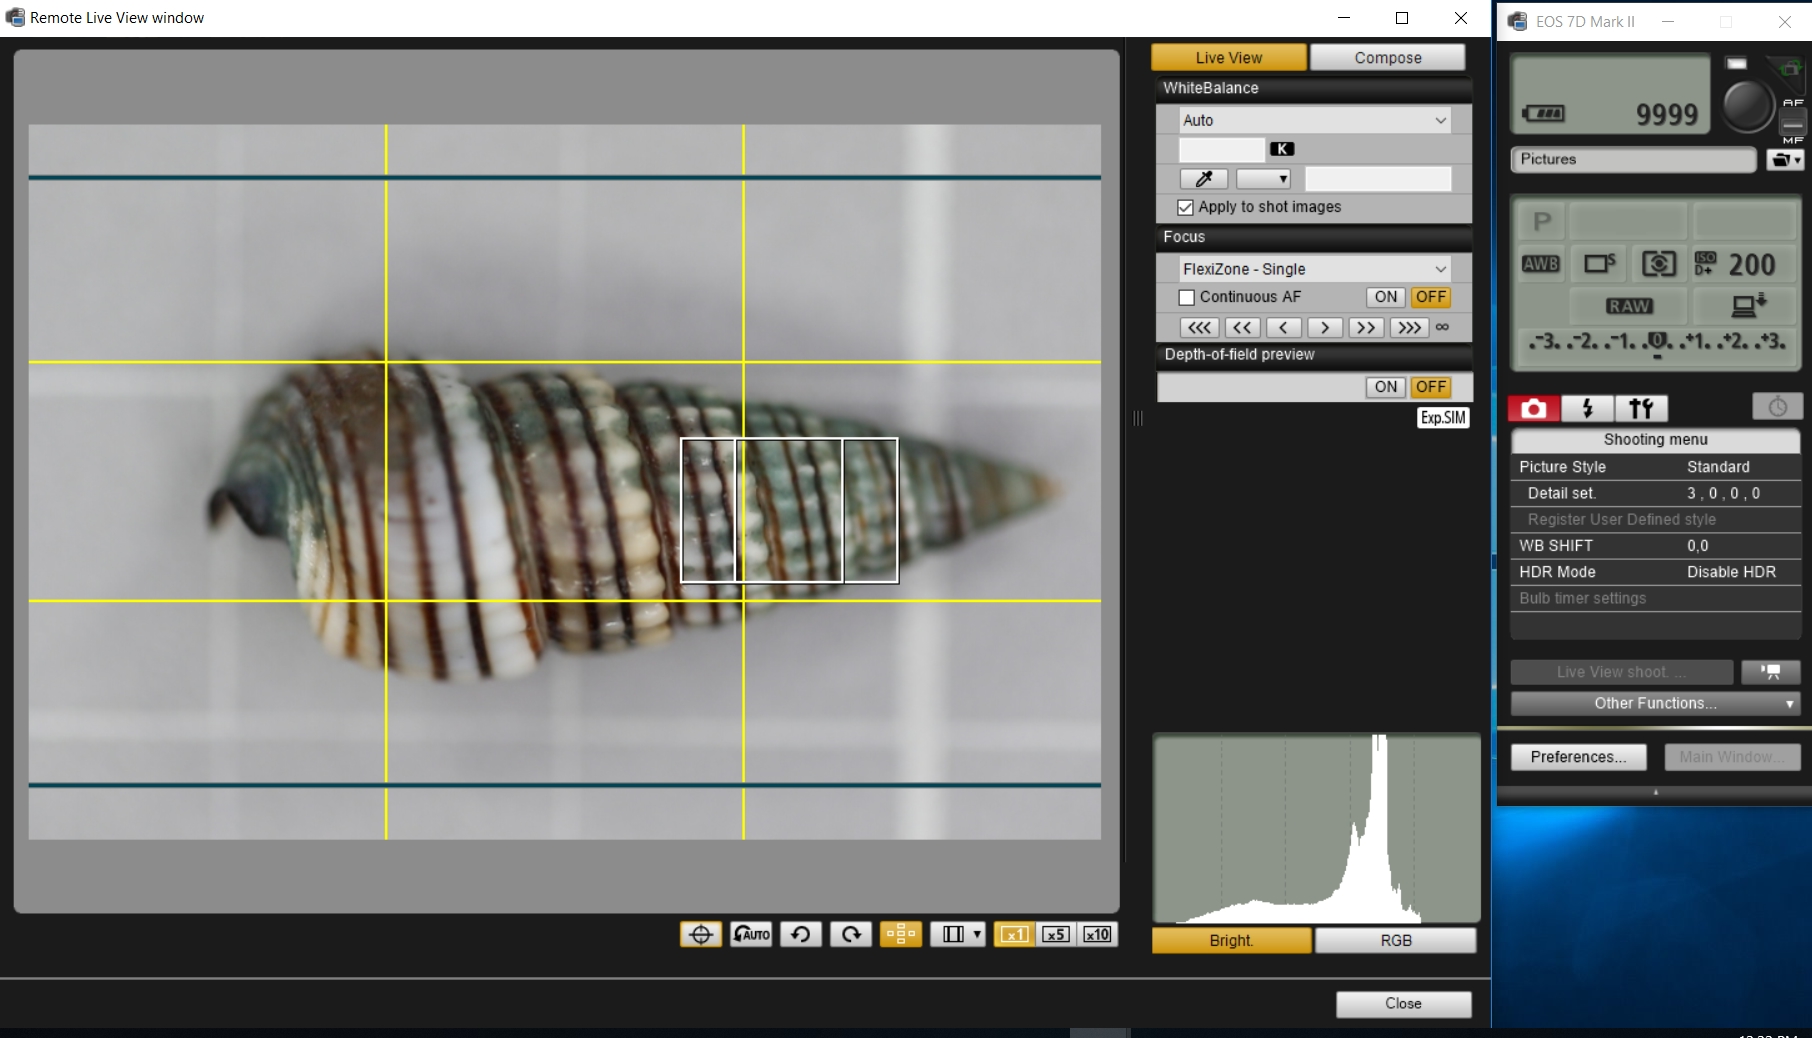Click the round shutter release button
This screenshot has height=1038, width=1812.
pyautogui.click(x=1747, y=104)
